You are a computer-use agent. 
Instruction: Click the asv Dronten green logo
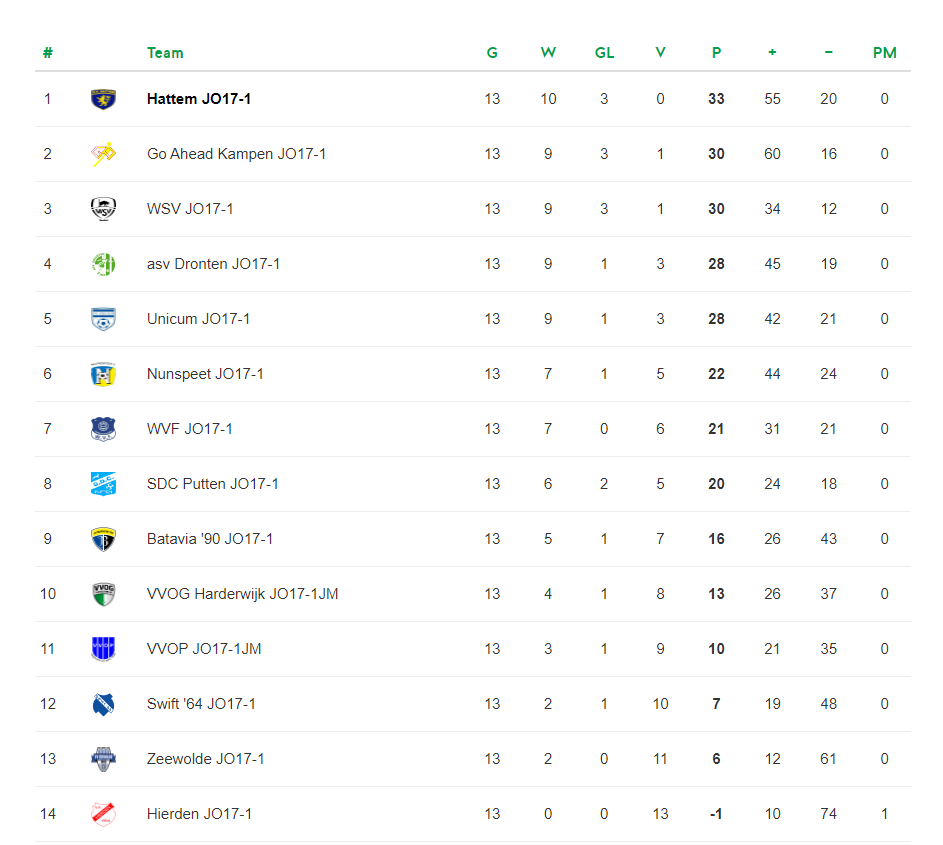(x=103, y=264)
